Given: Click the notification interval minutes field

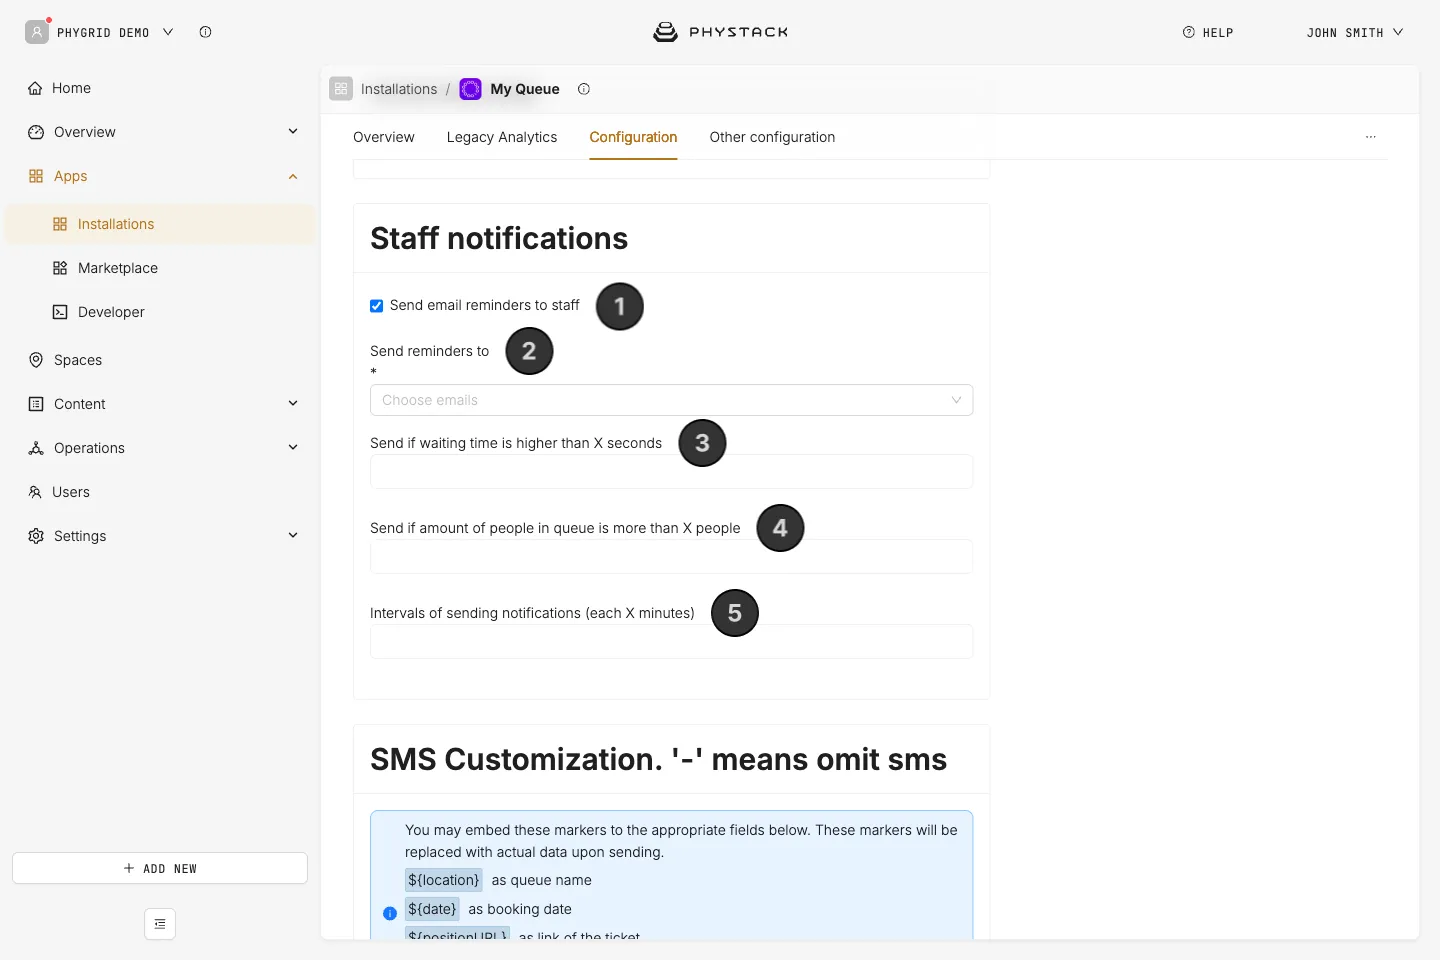Looking at the screenshot, I should coord(671,642).
